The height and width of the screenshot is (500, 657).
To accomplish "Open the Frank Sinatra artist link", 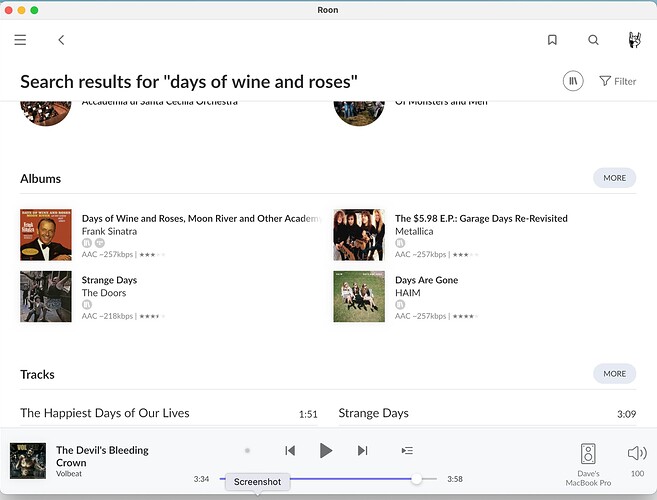I will pos(109,231).
